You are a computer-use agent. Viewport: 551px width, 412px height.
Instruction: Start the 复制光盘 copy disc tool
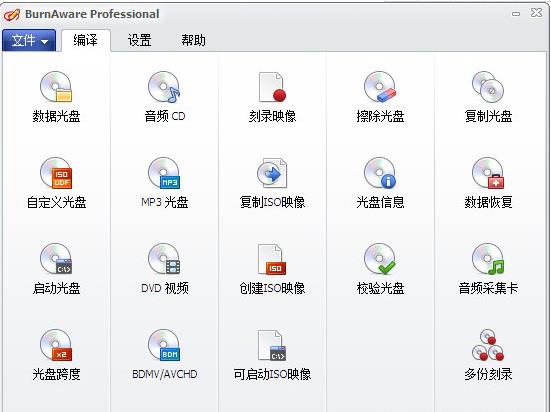pyautogui.click(x=488, y=97)
